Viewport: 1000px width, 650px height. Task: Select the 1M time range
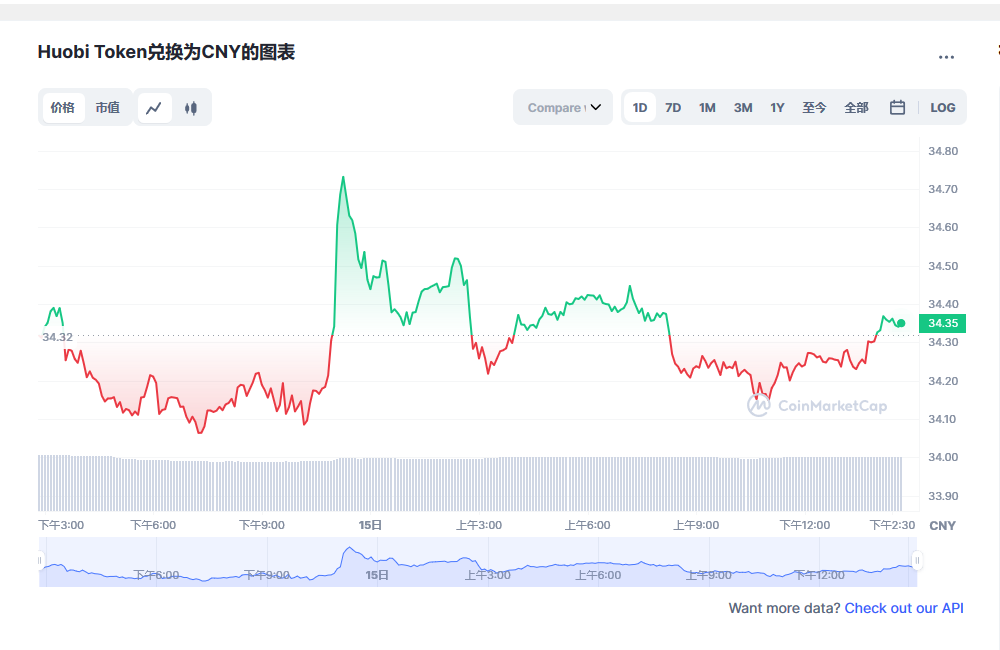[707, 108]
